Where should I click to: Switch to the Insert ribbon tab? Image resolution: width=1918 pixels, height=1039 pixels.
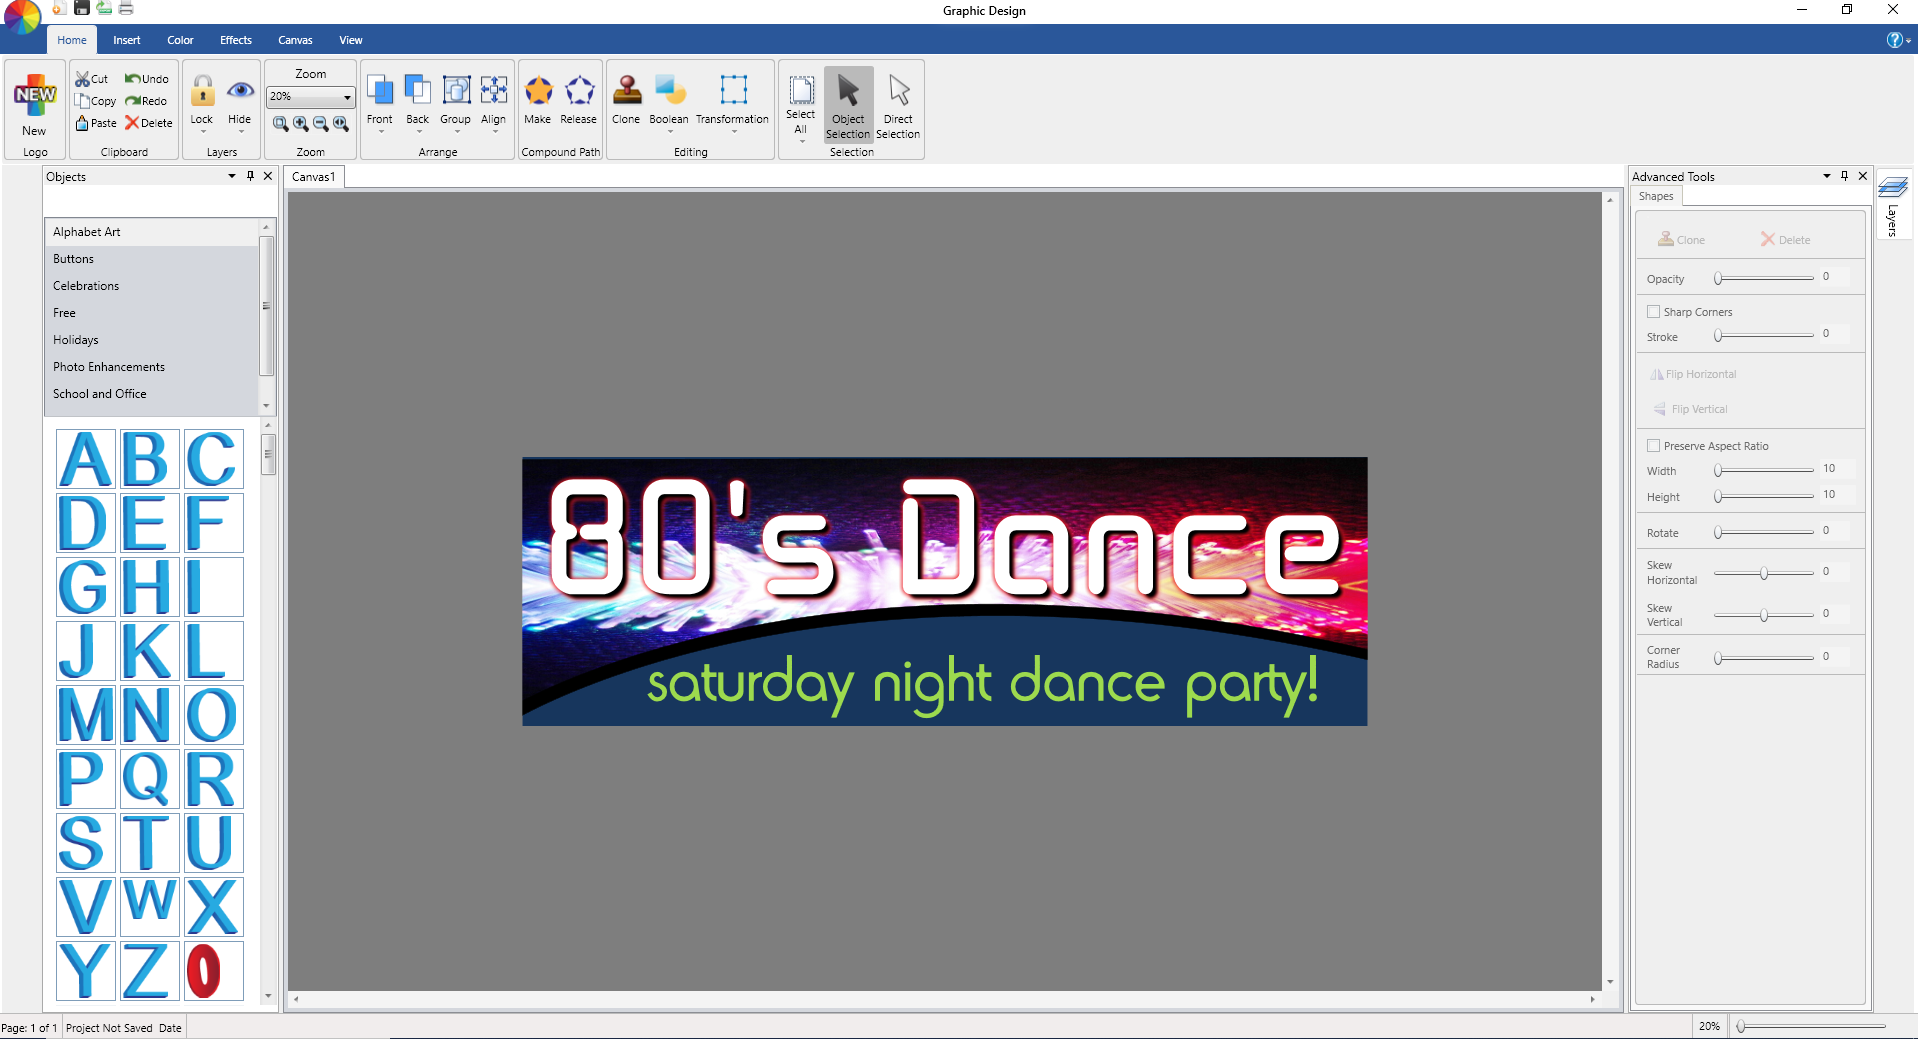point(126,40)
